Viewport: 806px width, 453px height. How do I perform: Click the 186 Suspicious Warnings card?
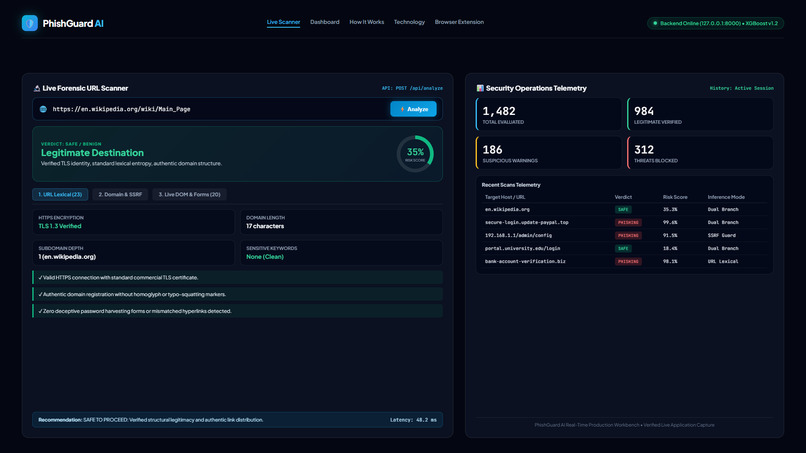pos(548,153)
